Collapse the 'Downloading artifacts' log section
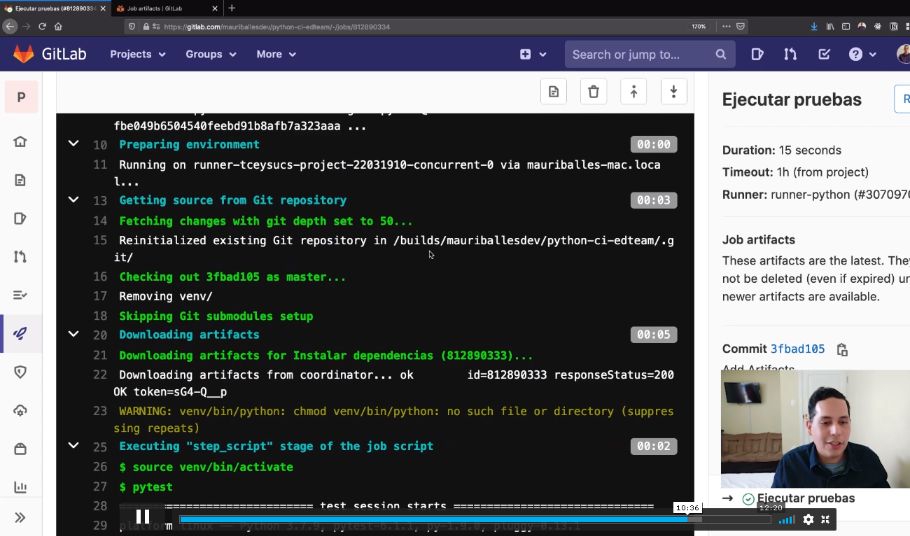The width and height of the screenshot is (910, 536). tap(73, 334)
